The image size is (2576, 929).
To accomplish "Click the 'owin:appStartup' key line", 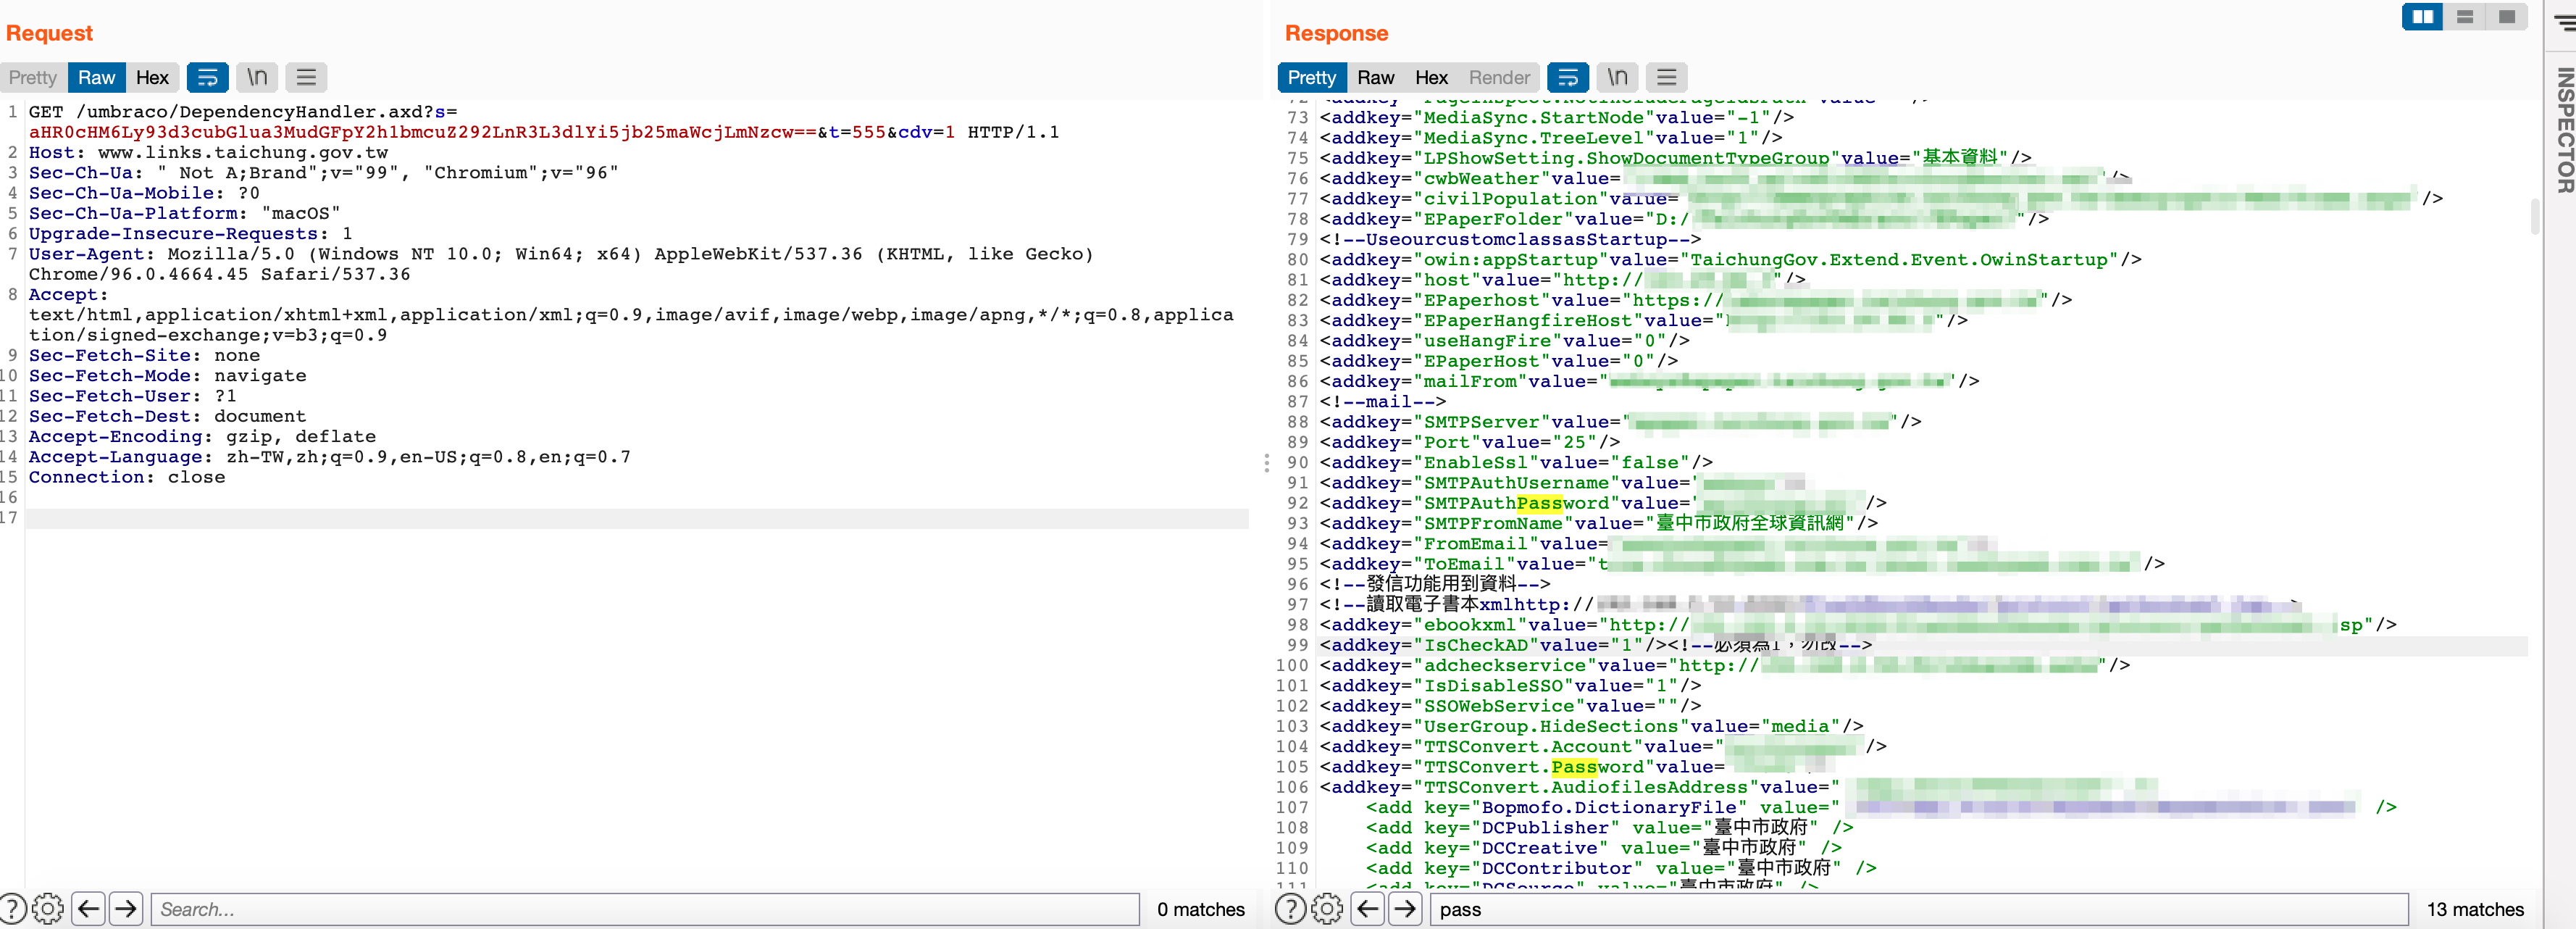I will (1731, 259).
